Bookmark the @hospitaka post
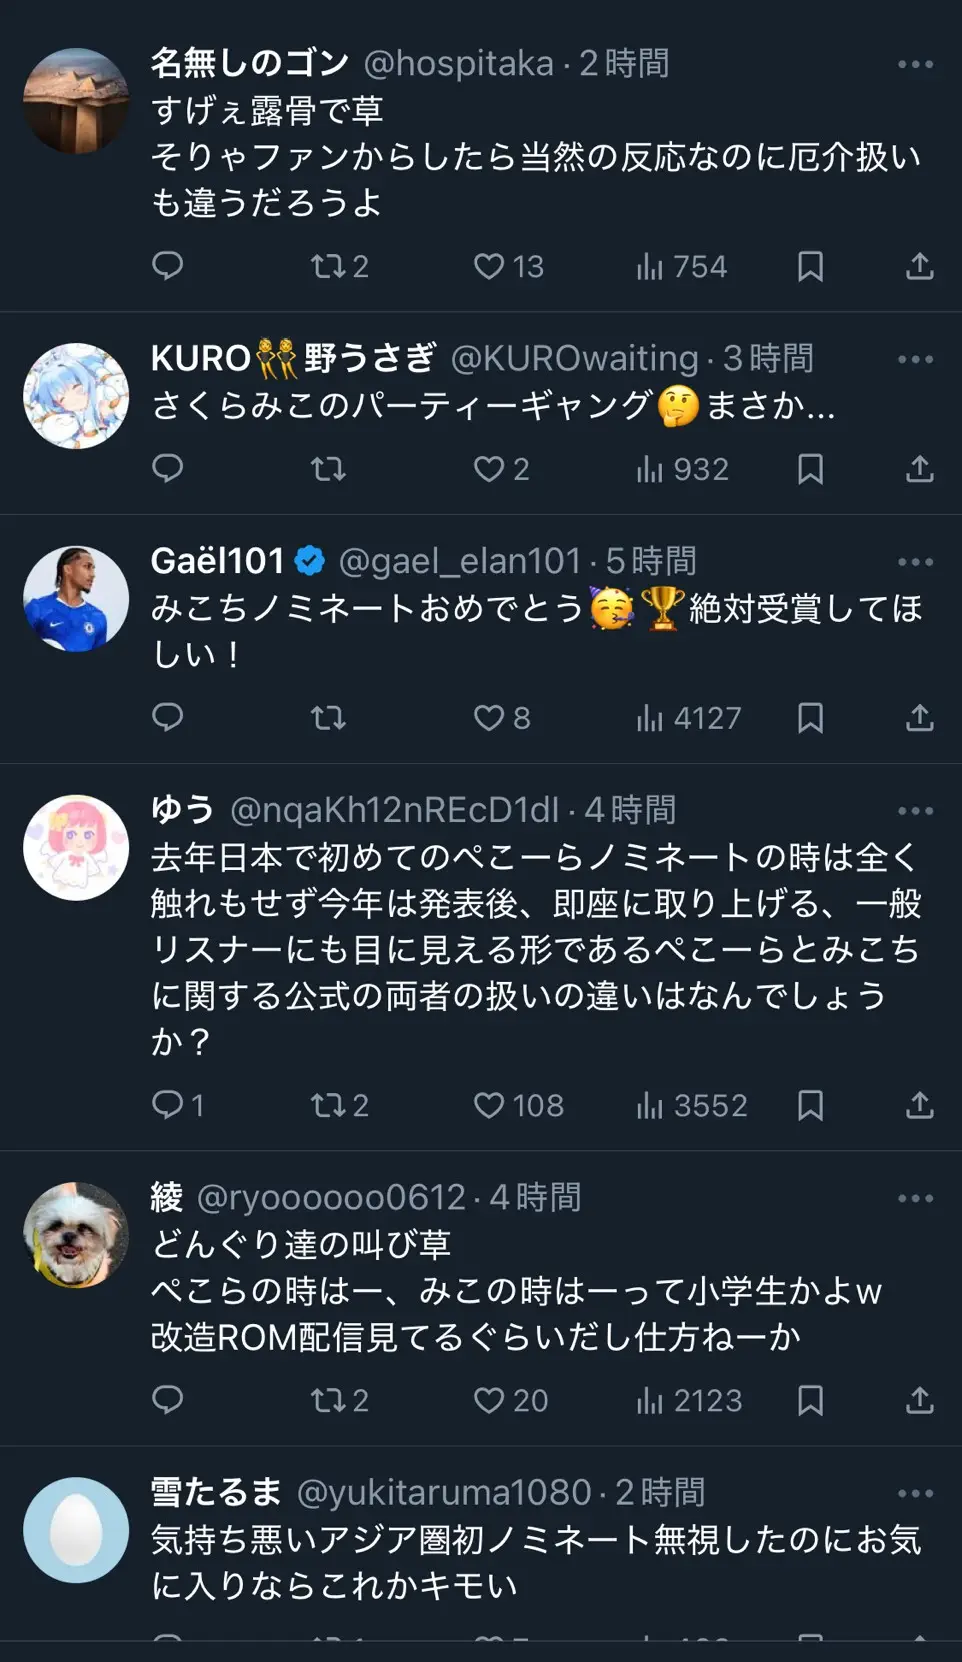The width and height of the screenshot is (962, 1662). [810, 266]
